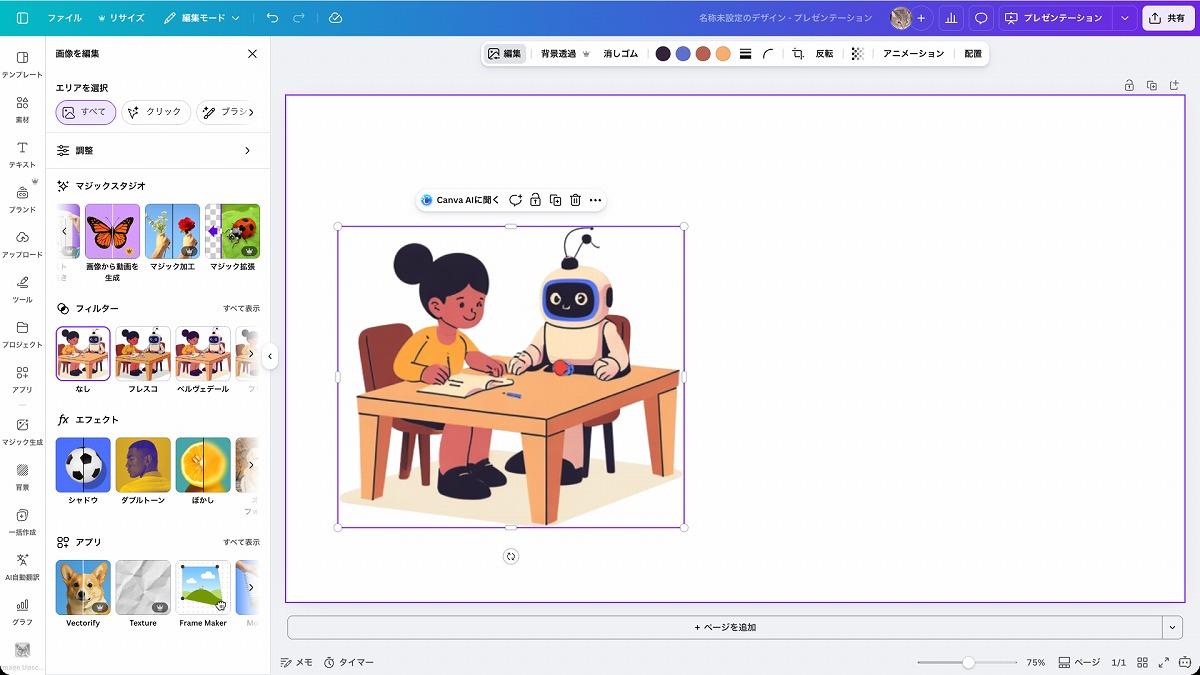Pick the blue color swatch in the toolbar
The height and width of the screenshot is (675, 1200).
[683, 54]
